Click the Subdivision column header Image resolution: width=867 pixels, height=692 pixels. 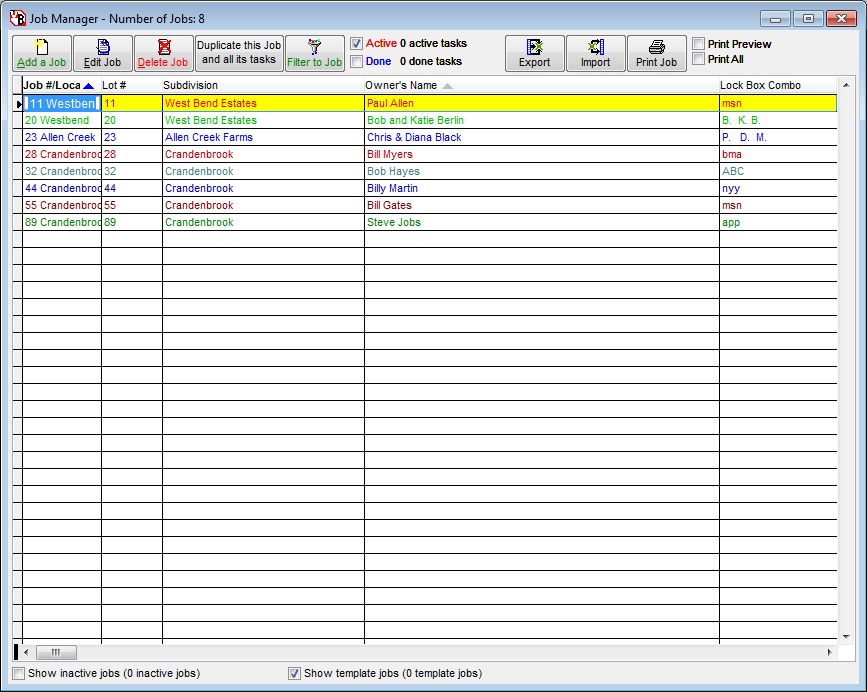[x=190, y=85]
